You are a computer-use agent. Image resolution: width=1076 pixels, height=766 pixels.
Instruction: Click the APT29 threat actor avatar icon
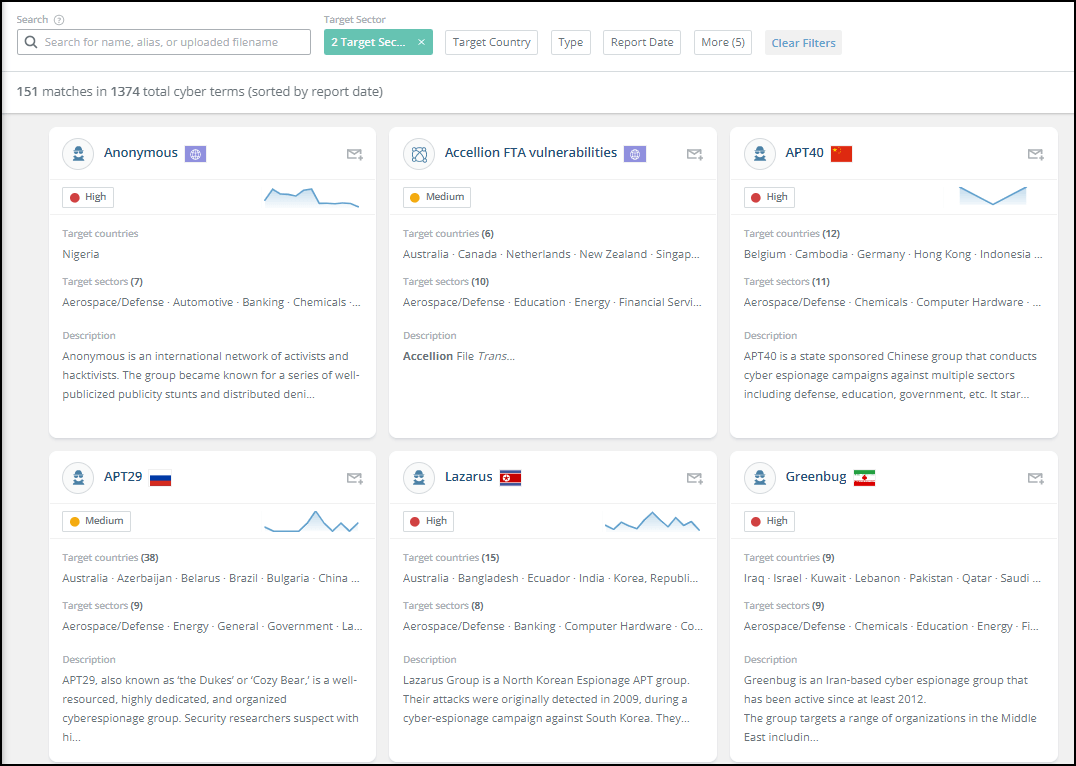click(x=78, y=478)
